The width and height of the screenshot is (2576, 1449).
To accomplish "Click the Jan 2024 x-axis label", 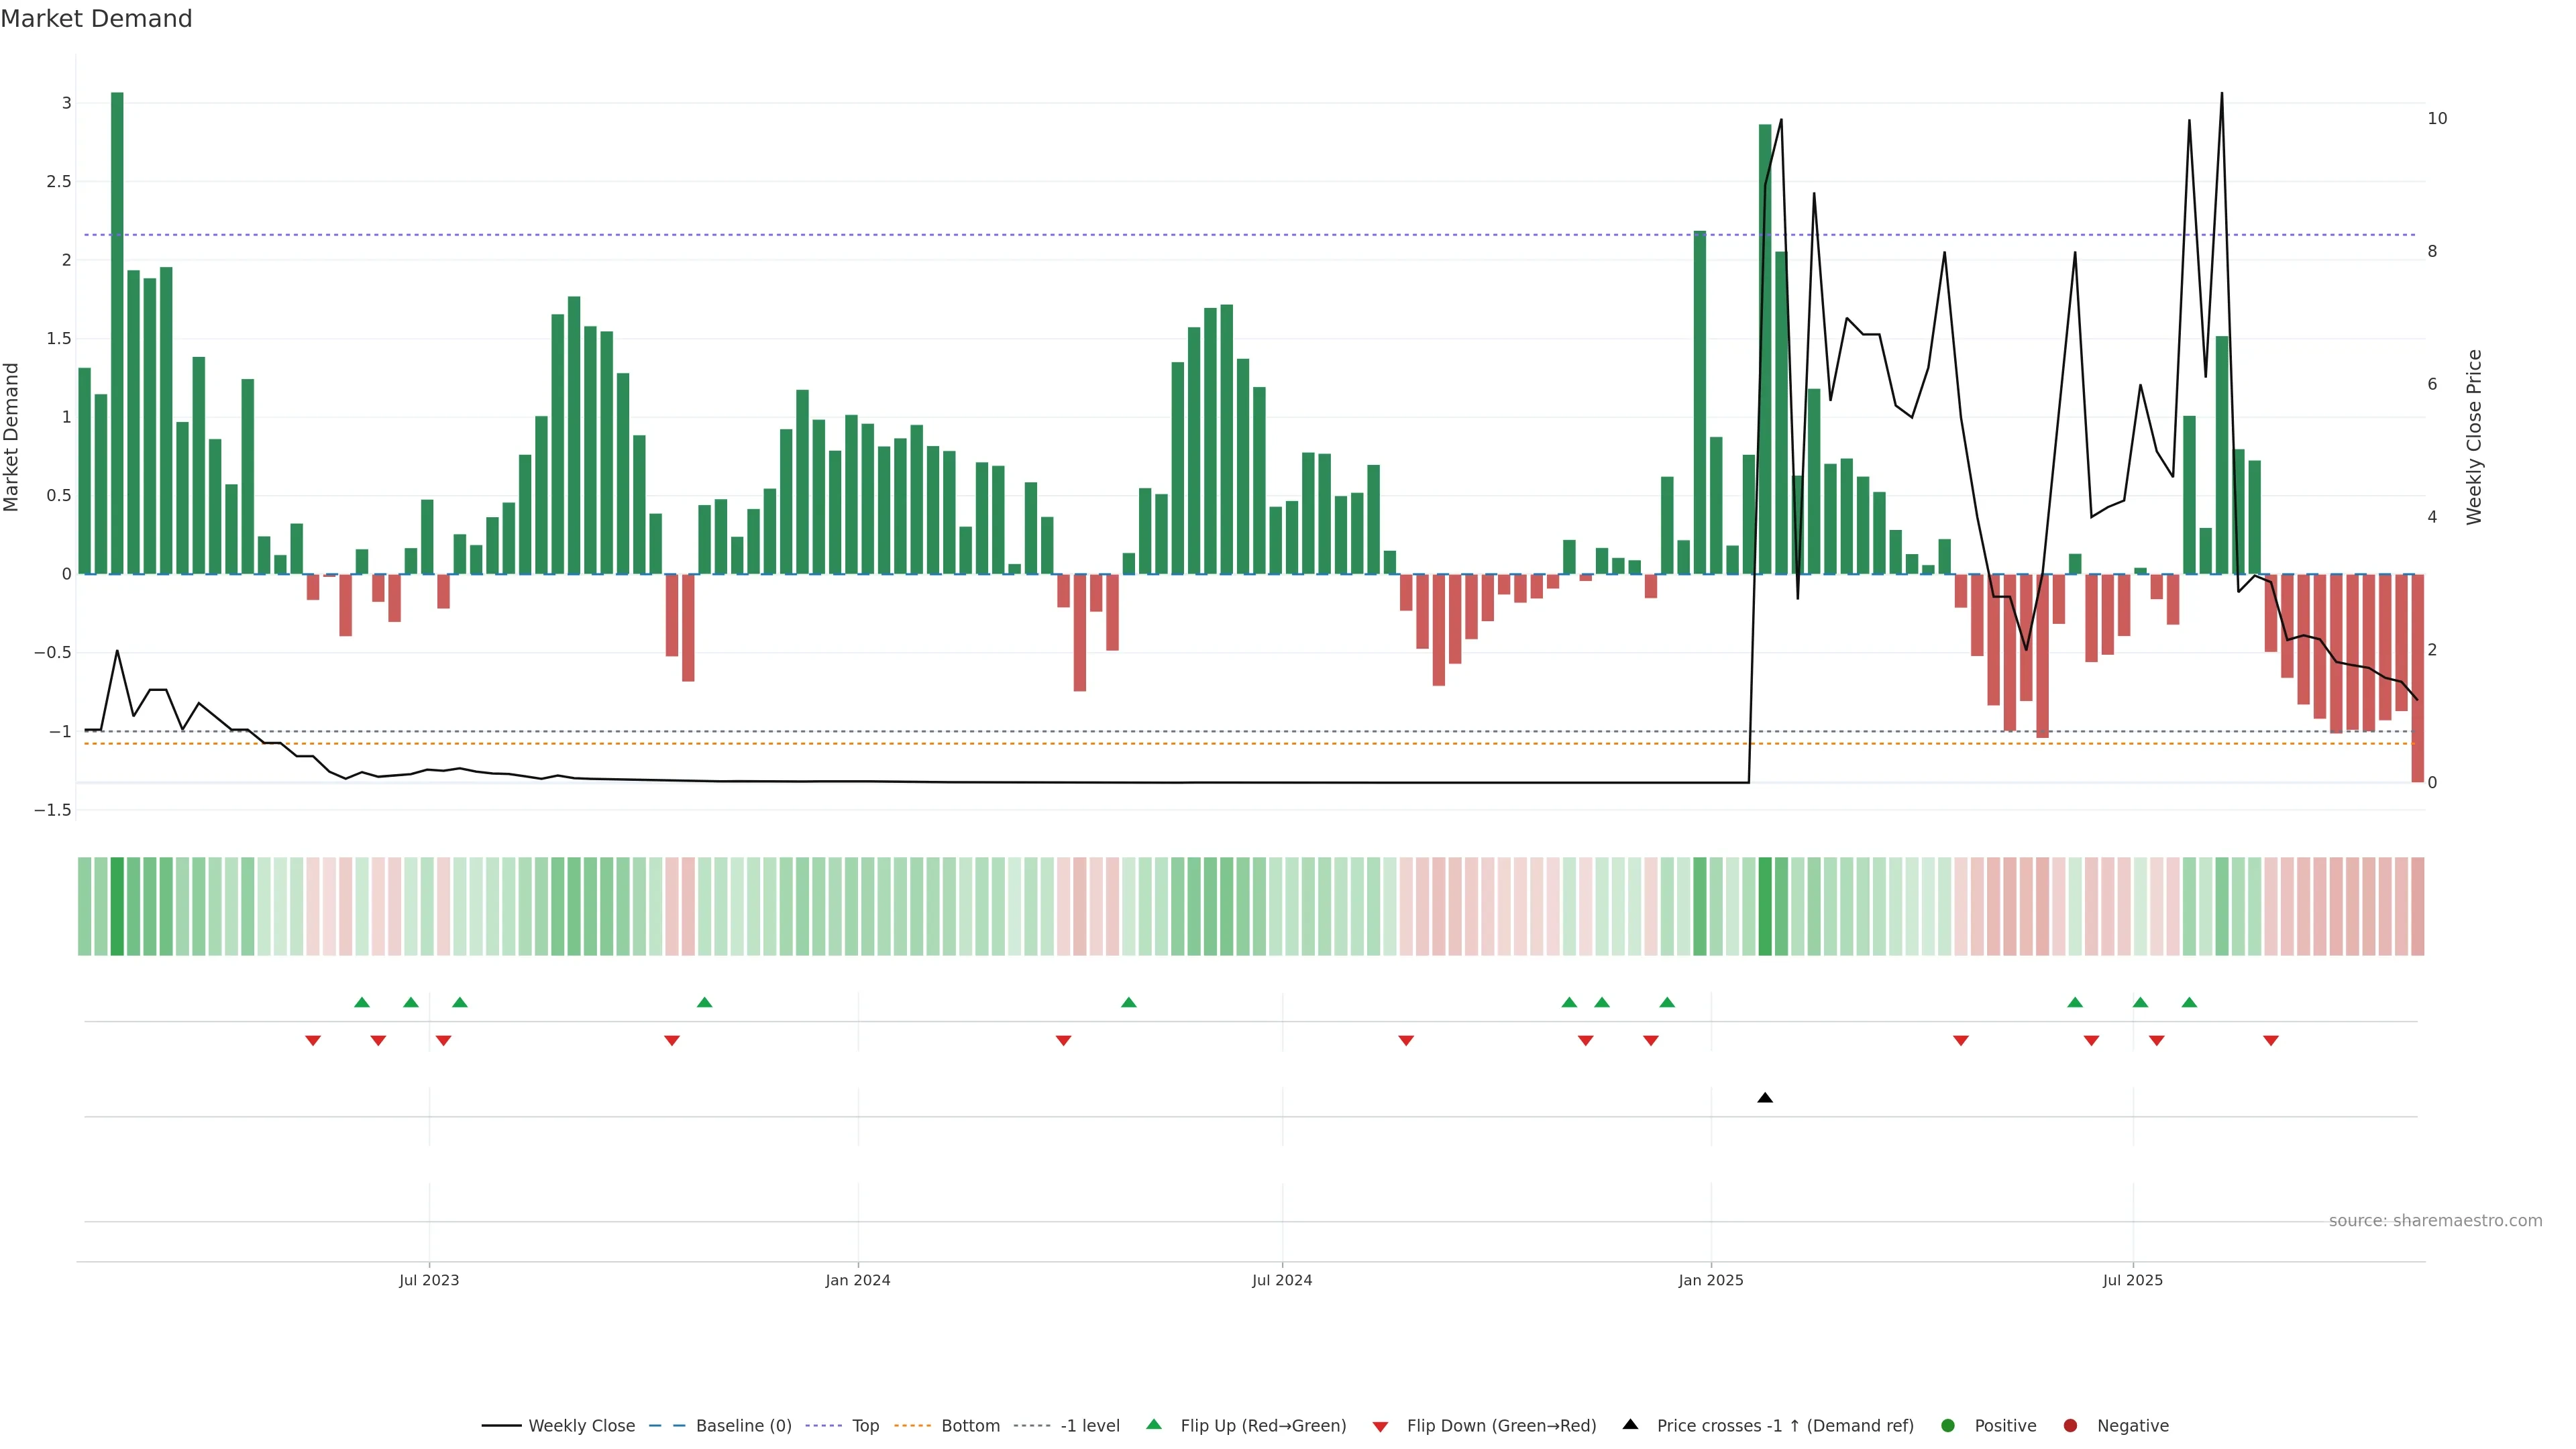I will tap(857, 1280).
